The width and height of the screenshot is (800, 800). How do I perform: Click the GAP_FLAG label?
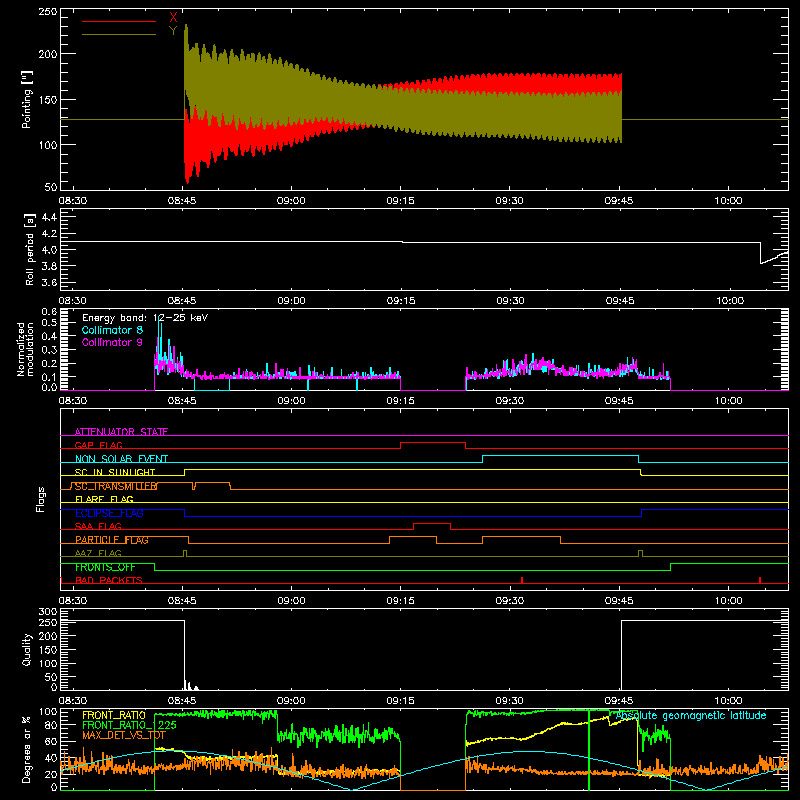pos(98,445)
